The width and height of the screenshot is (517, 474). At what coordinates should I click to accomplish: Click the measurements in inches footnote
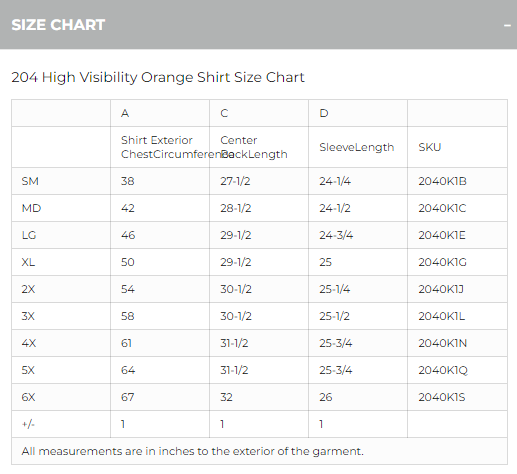(x=193, y=451)
